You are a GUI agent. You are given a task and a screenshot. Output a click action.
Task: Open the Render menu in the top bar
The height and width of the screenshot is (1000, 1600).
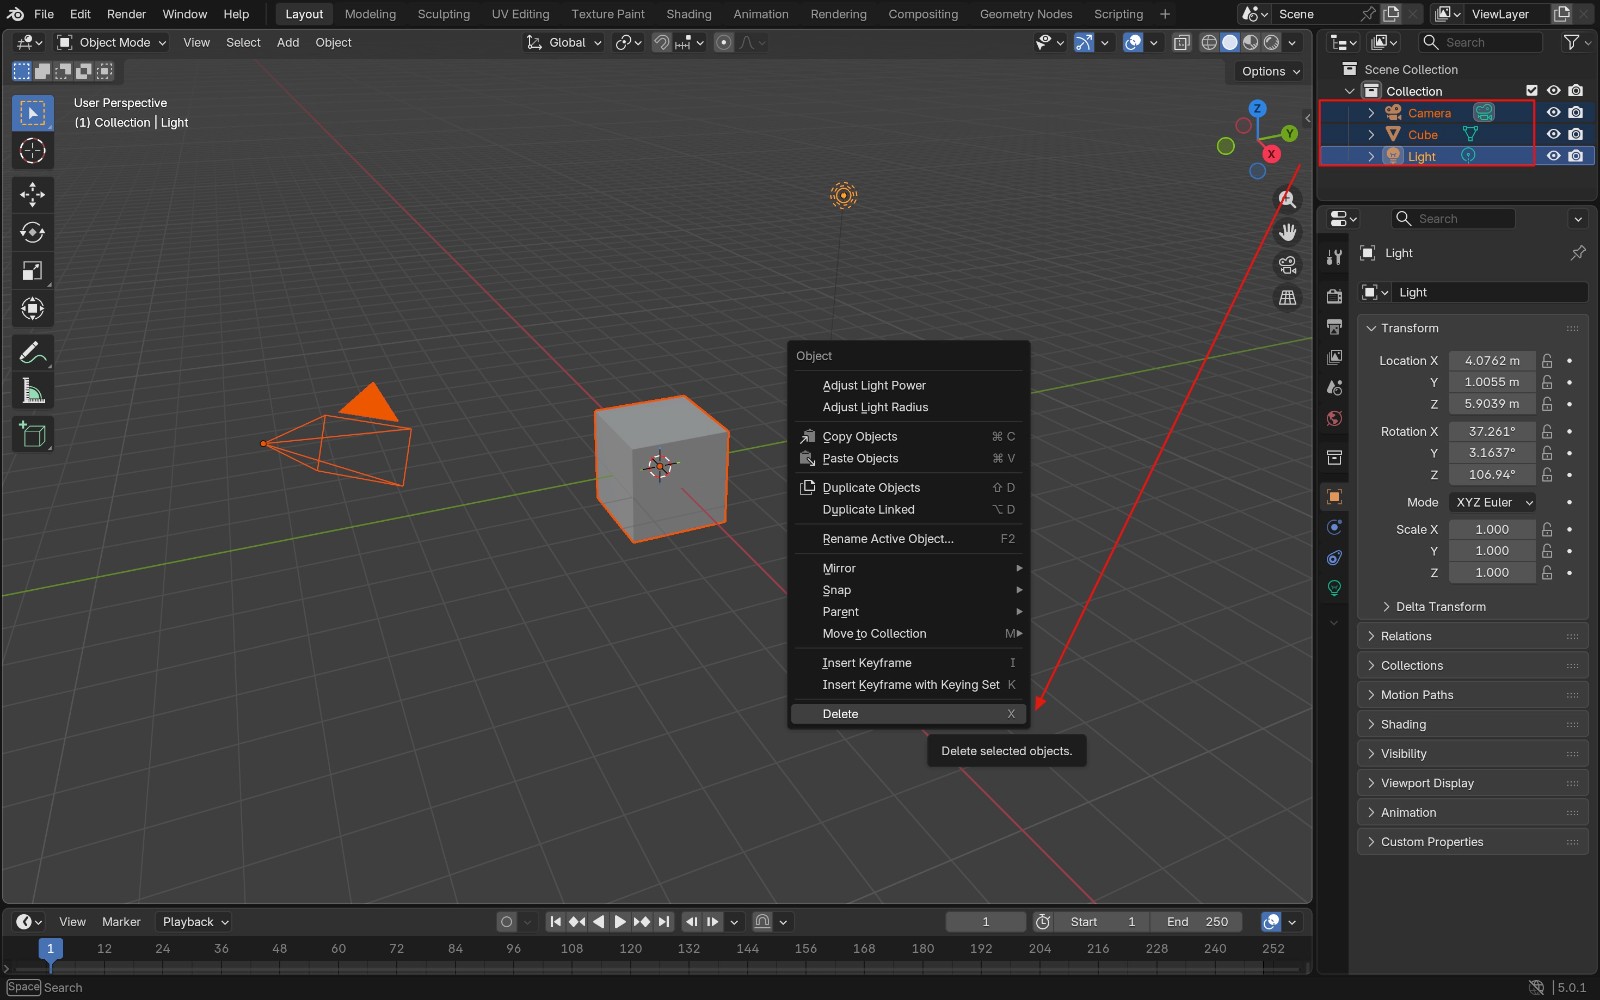coord(126,14)
